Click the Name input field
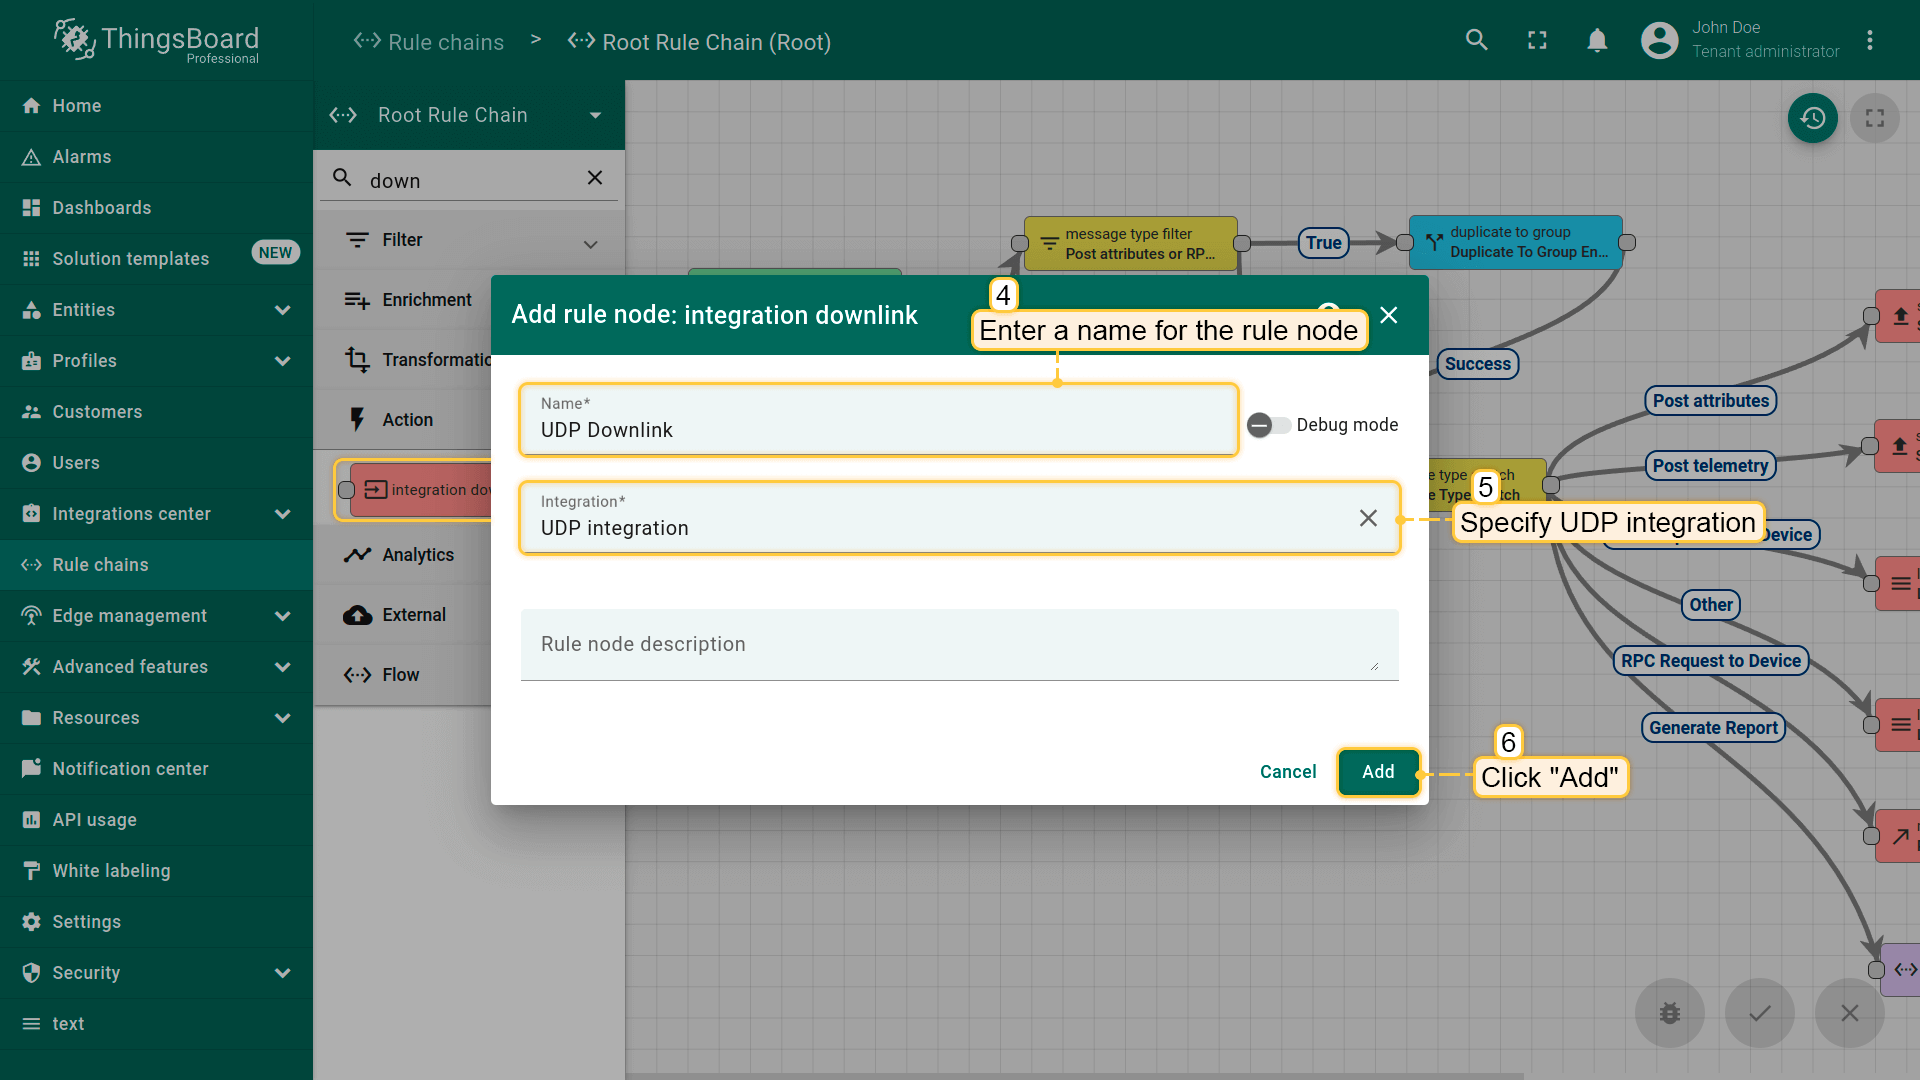The width and height of the screenshot is (1920, 1080). tap(878, 430)
